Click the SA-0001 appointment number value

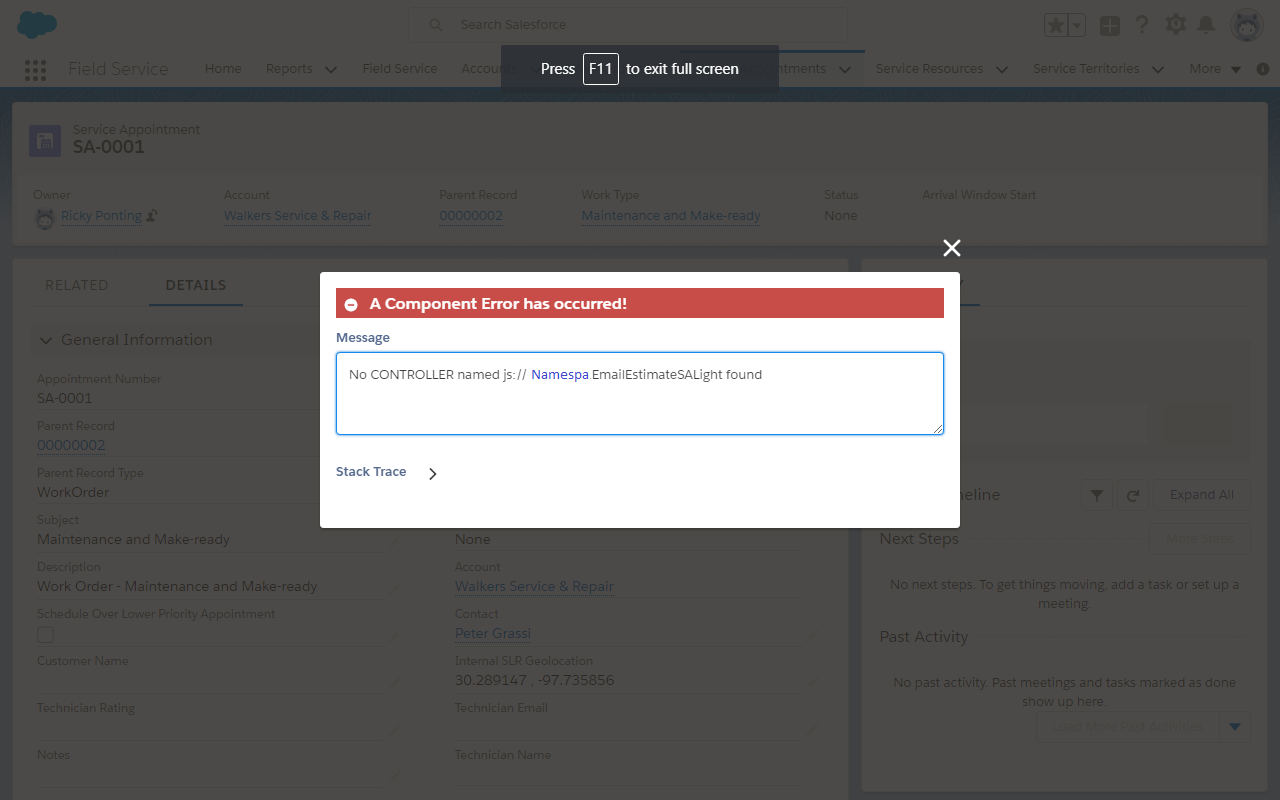(65, 399)
